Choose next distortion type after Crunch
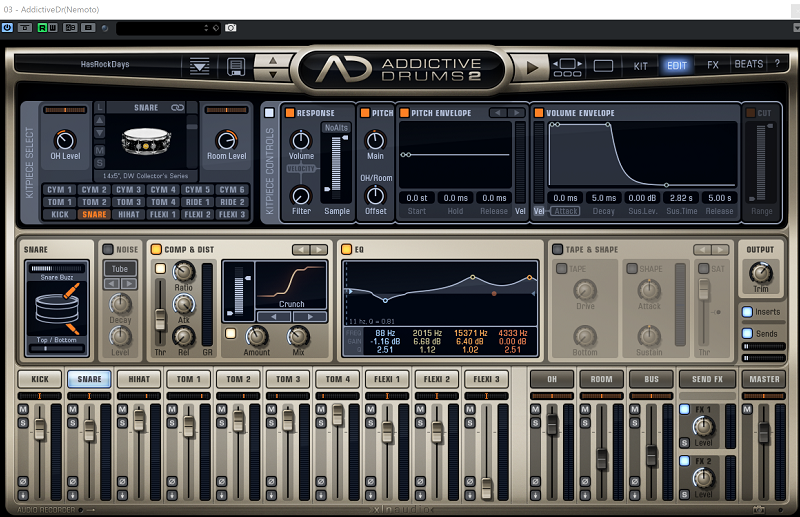800x517 pixels. (x=310, y=317)
